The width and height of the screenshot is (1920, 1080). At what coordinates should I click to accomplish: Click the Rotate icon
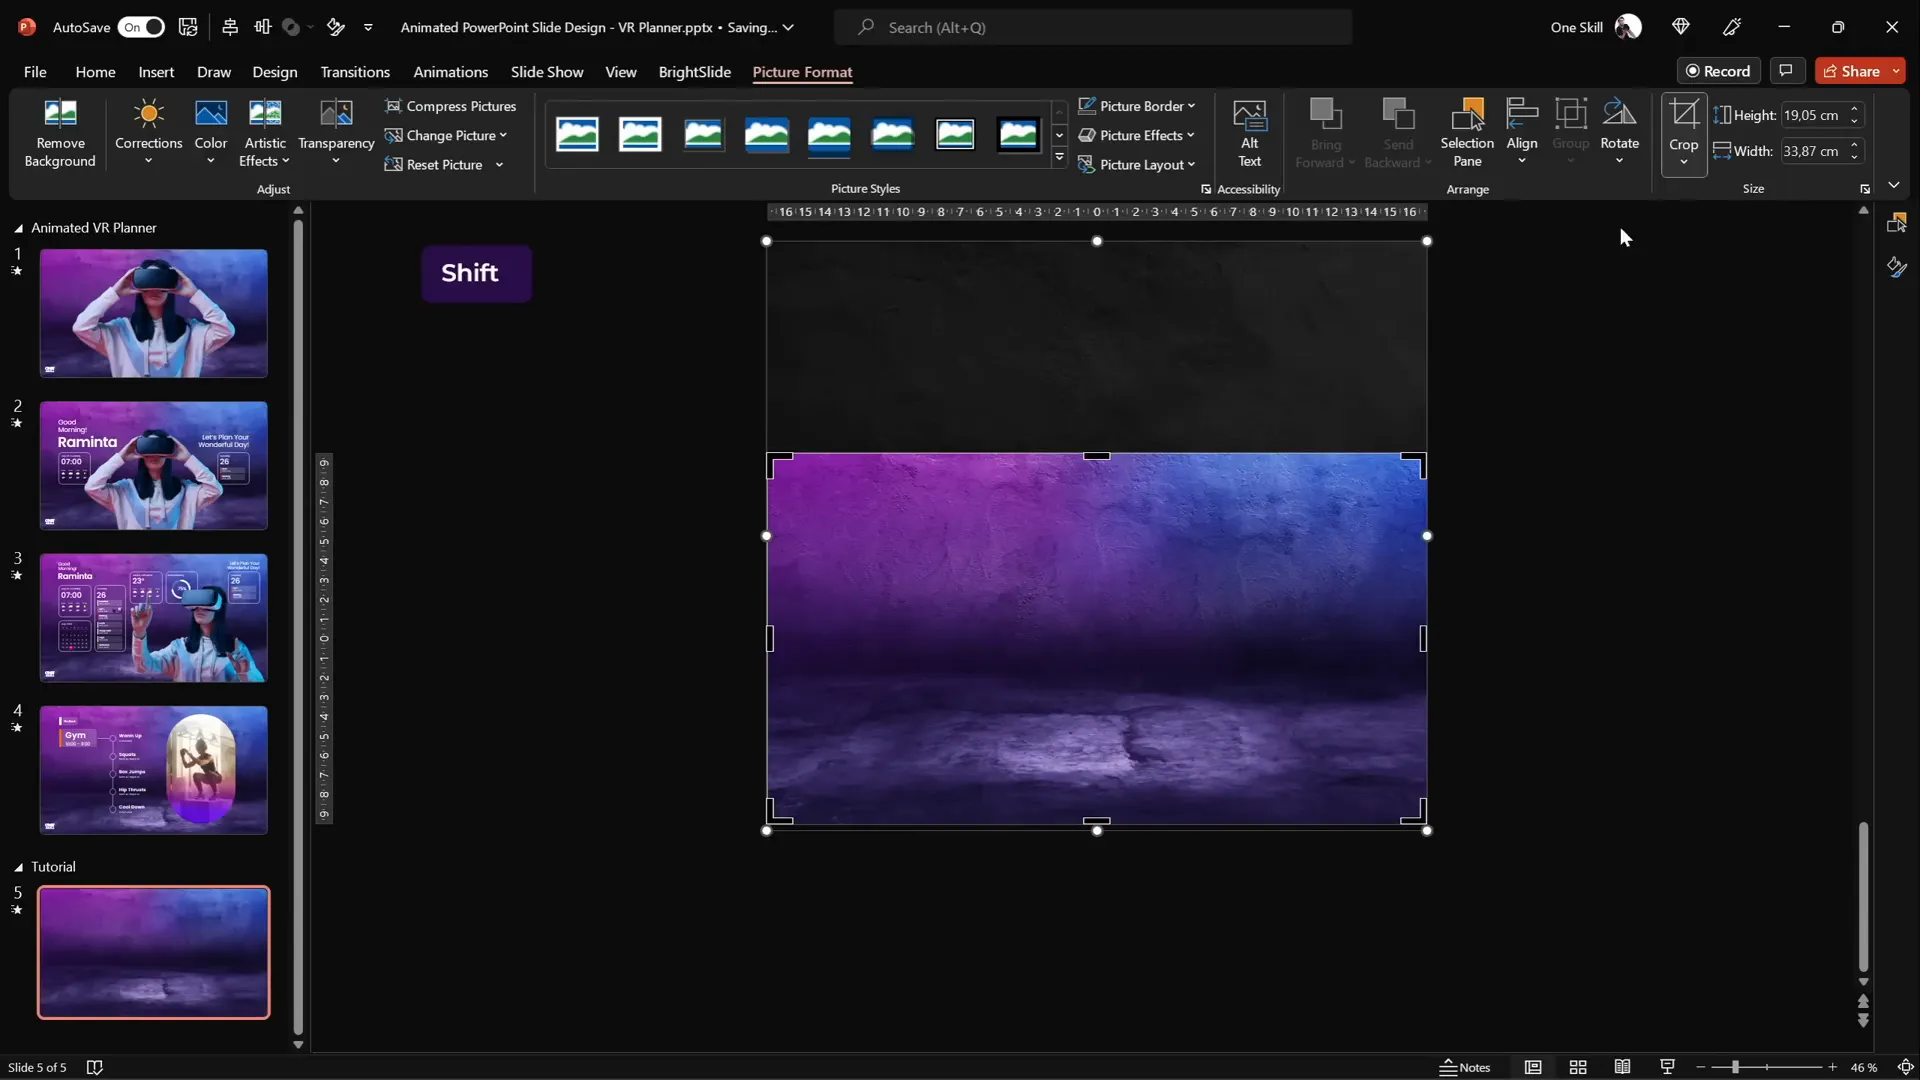pyautogui.click(x=1619, y=131)
